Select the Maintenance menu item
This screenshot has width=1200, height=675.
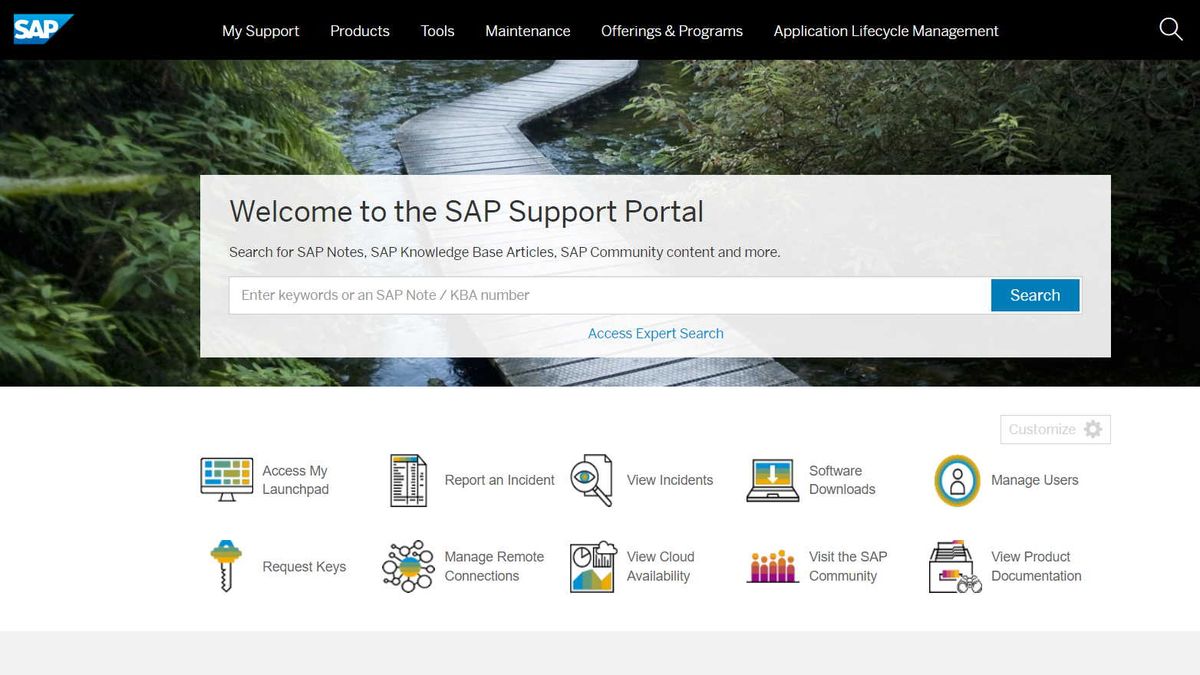527,31
